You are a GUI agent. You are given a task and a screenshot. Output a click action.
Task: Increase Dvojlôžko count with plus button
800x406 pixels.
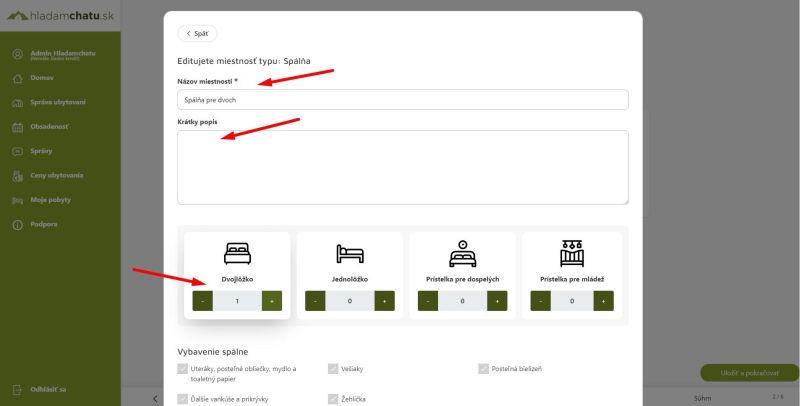tap(271, 301)
